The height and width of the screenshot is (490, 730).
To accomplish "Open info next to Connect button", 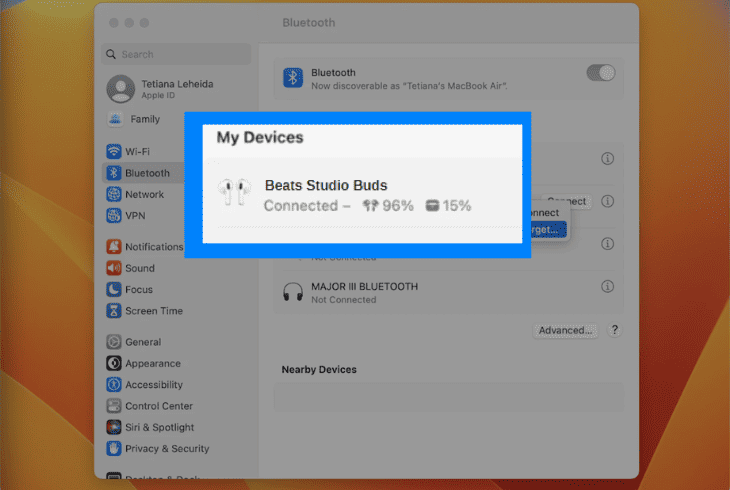I will (x=607, y=201).
